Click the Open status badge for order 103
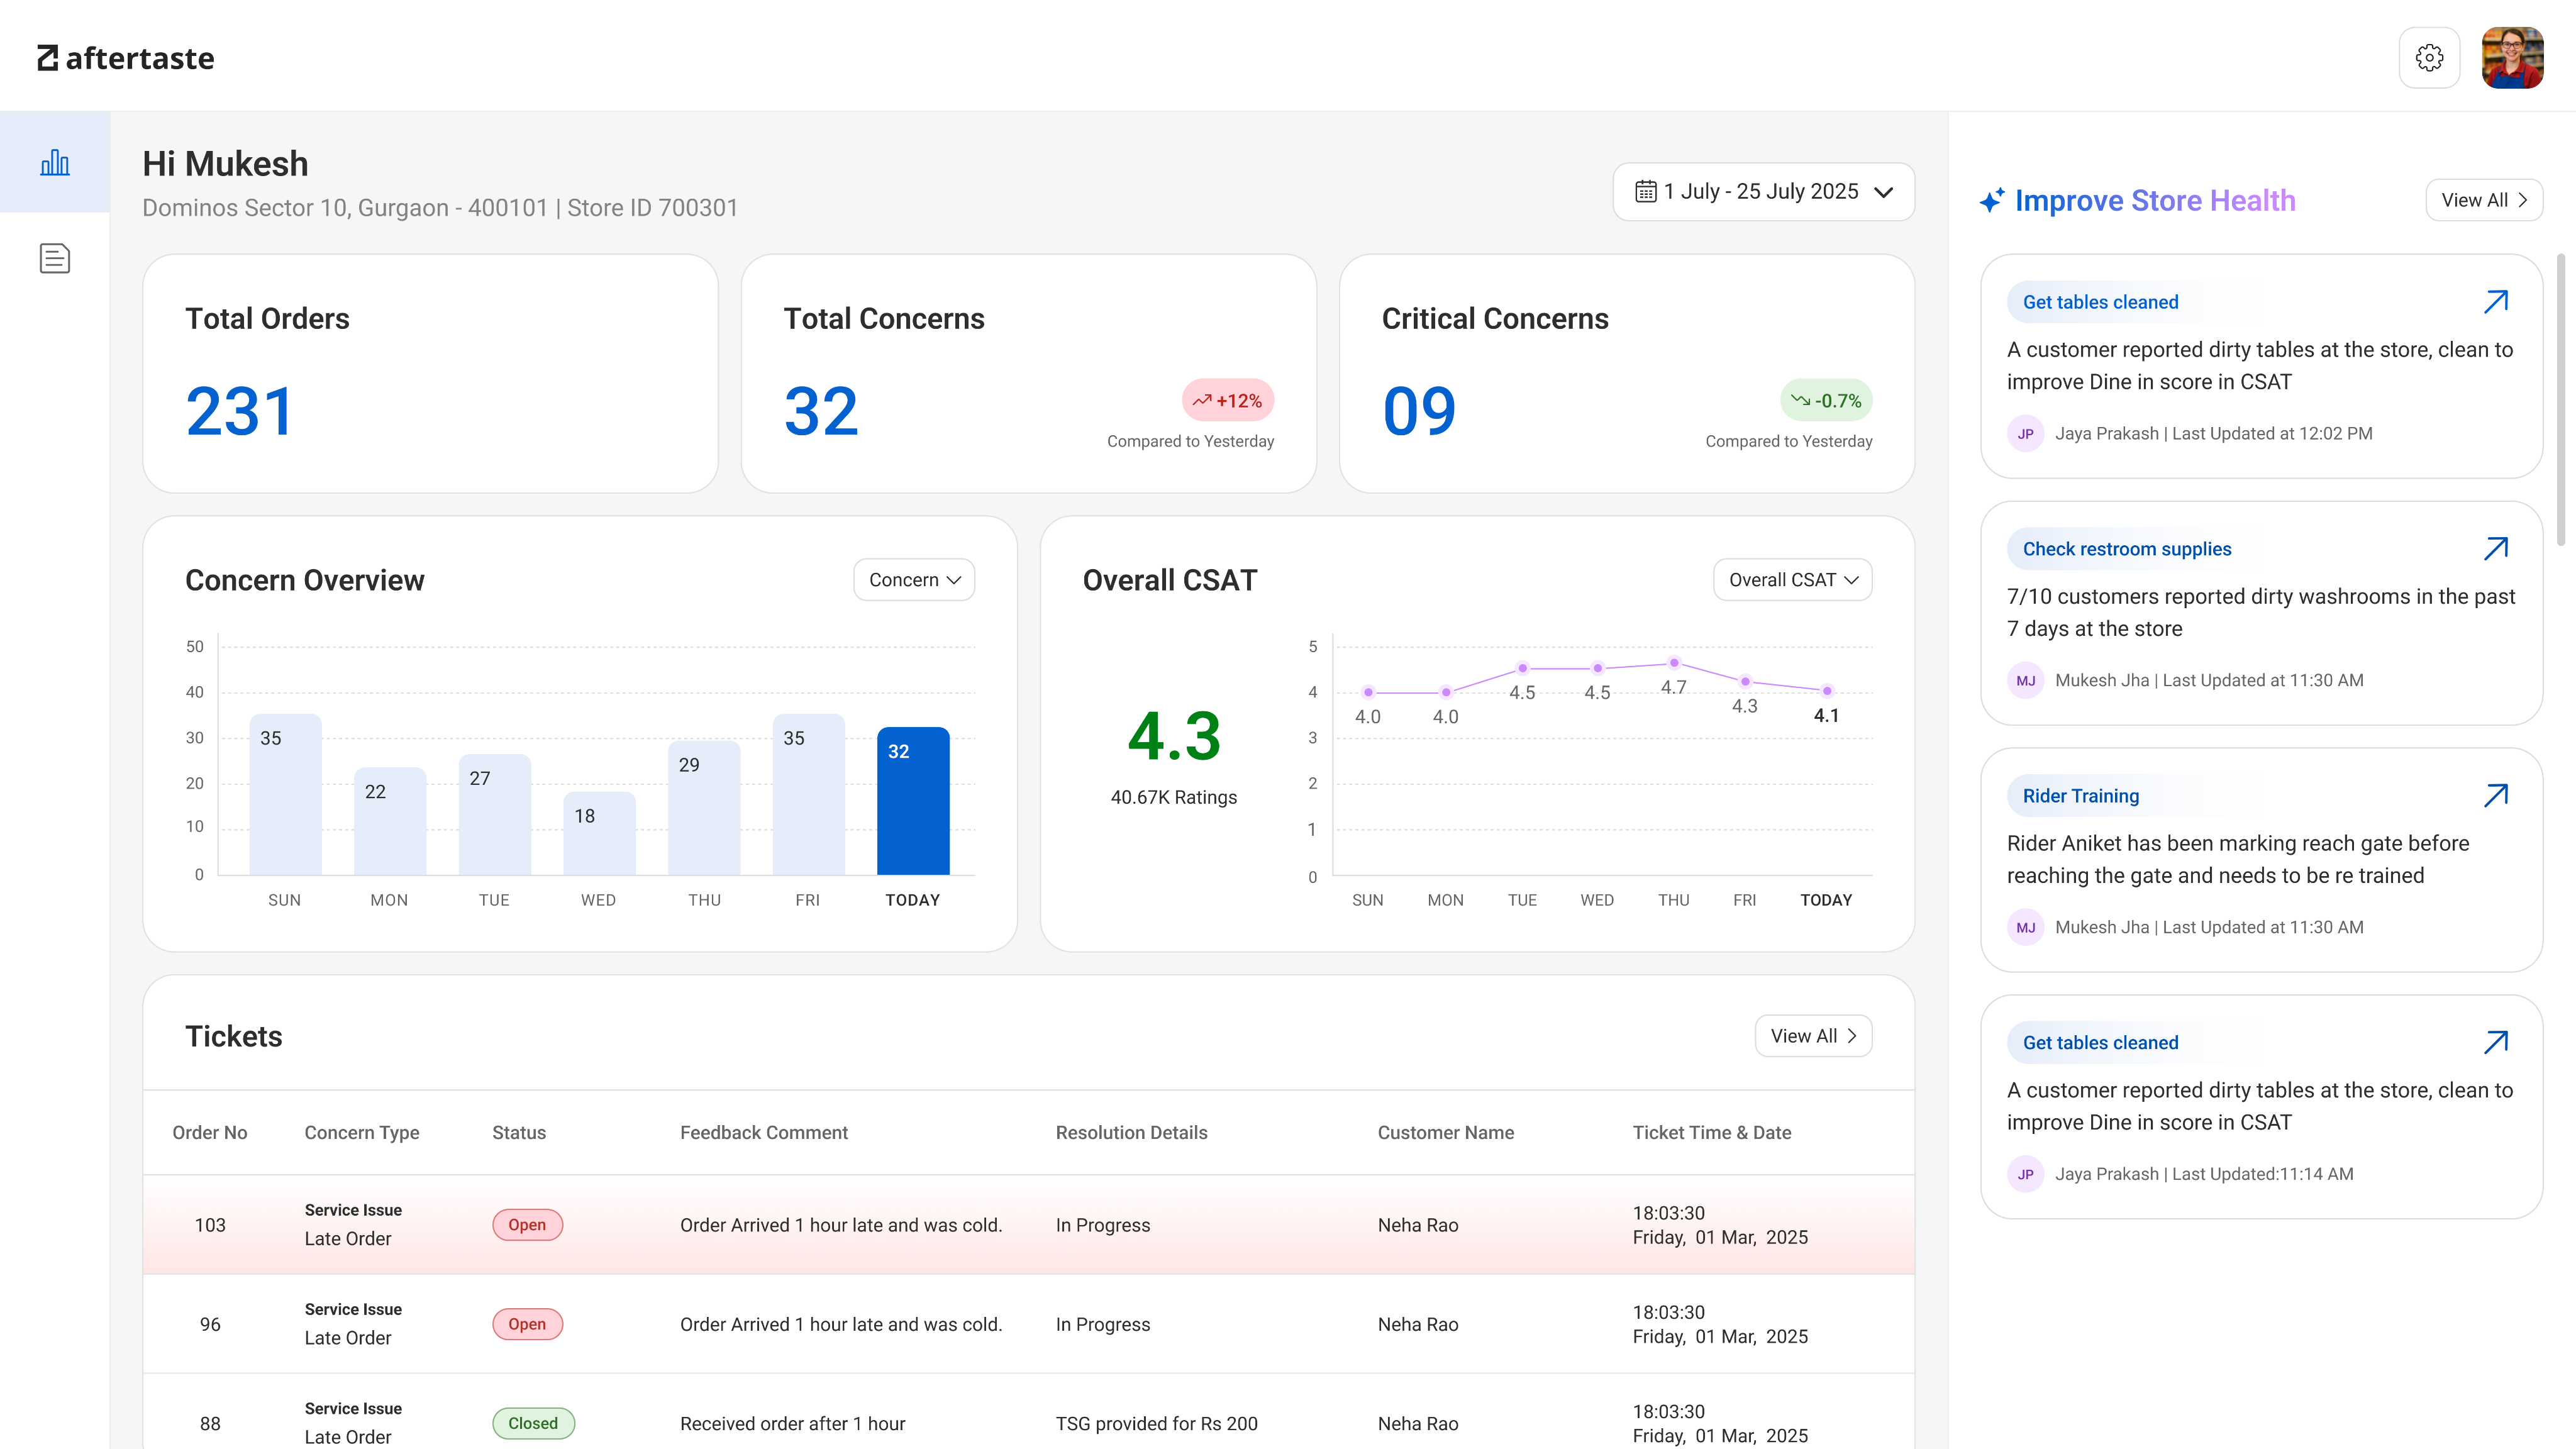 pyautogui.click(x=527, y=1225)
